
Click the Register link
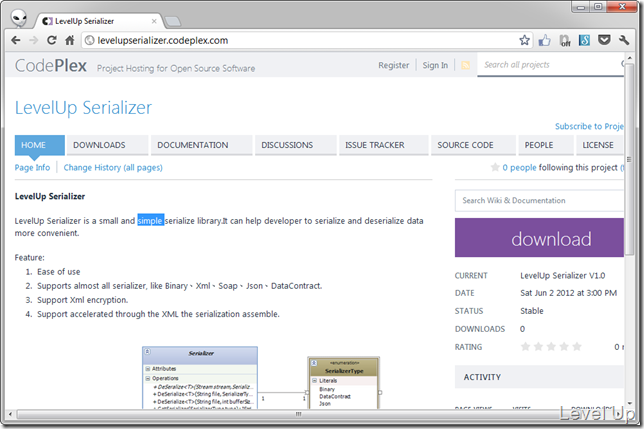[393, 65]
